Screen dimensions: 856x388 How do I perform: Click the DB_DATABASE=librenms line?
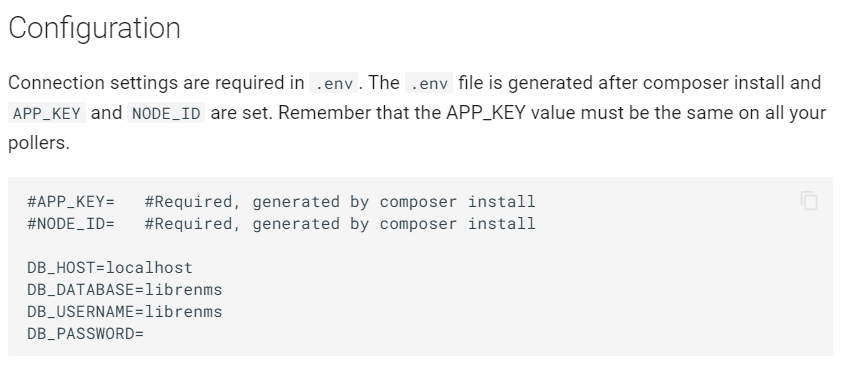(124, 289)
